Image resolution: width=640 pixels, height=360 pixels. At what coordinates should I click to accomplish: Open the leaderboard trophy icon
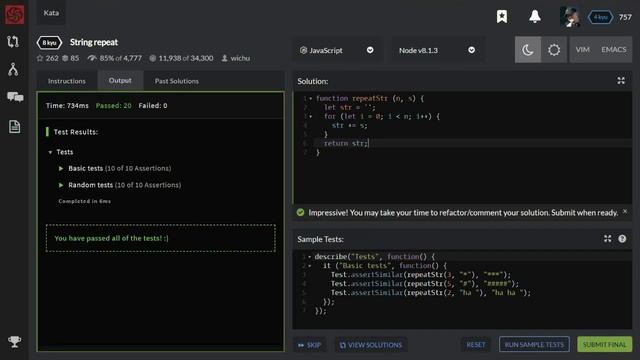tap(14, 342)
